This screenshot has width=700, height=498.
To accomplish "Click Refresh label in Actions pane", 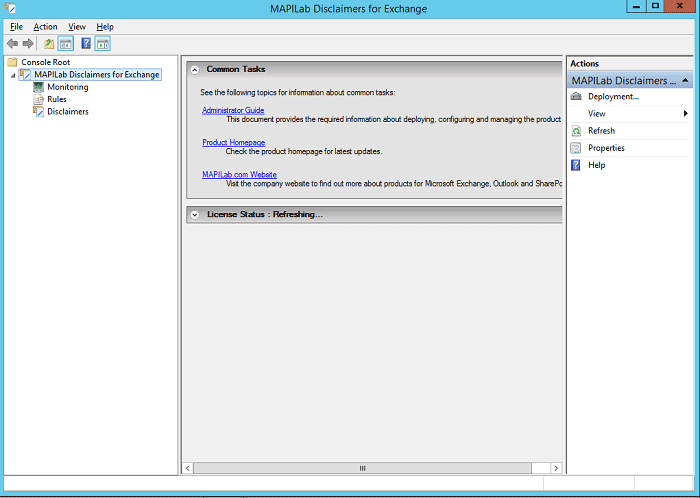I will coord(601,131).
